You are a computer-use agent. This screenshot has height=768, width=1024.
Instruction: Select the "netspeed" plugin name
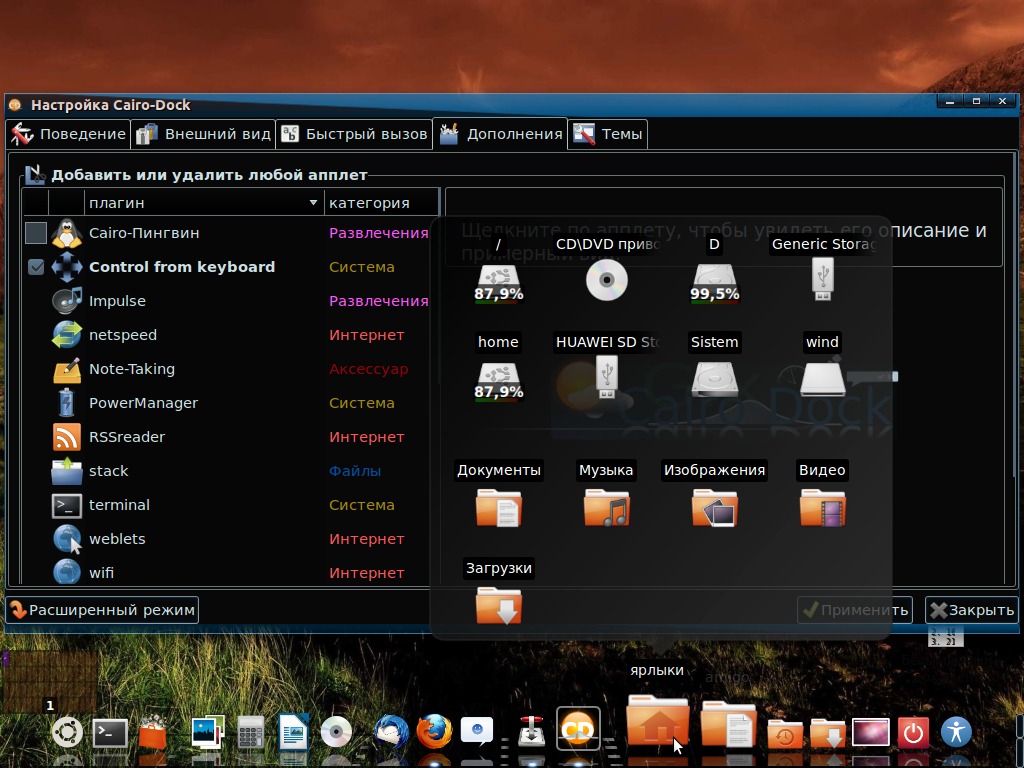[x=123, y=335]
